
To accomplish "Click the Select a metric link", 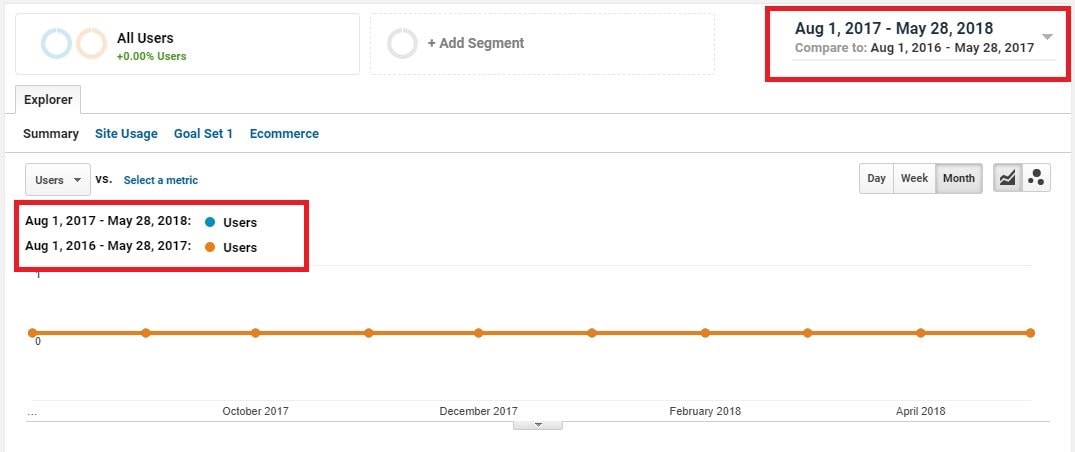I will (160, 180).
